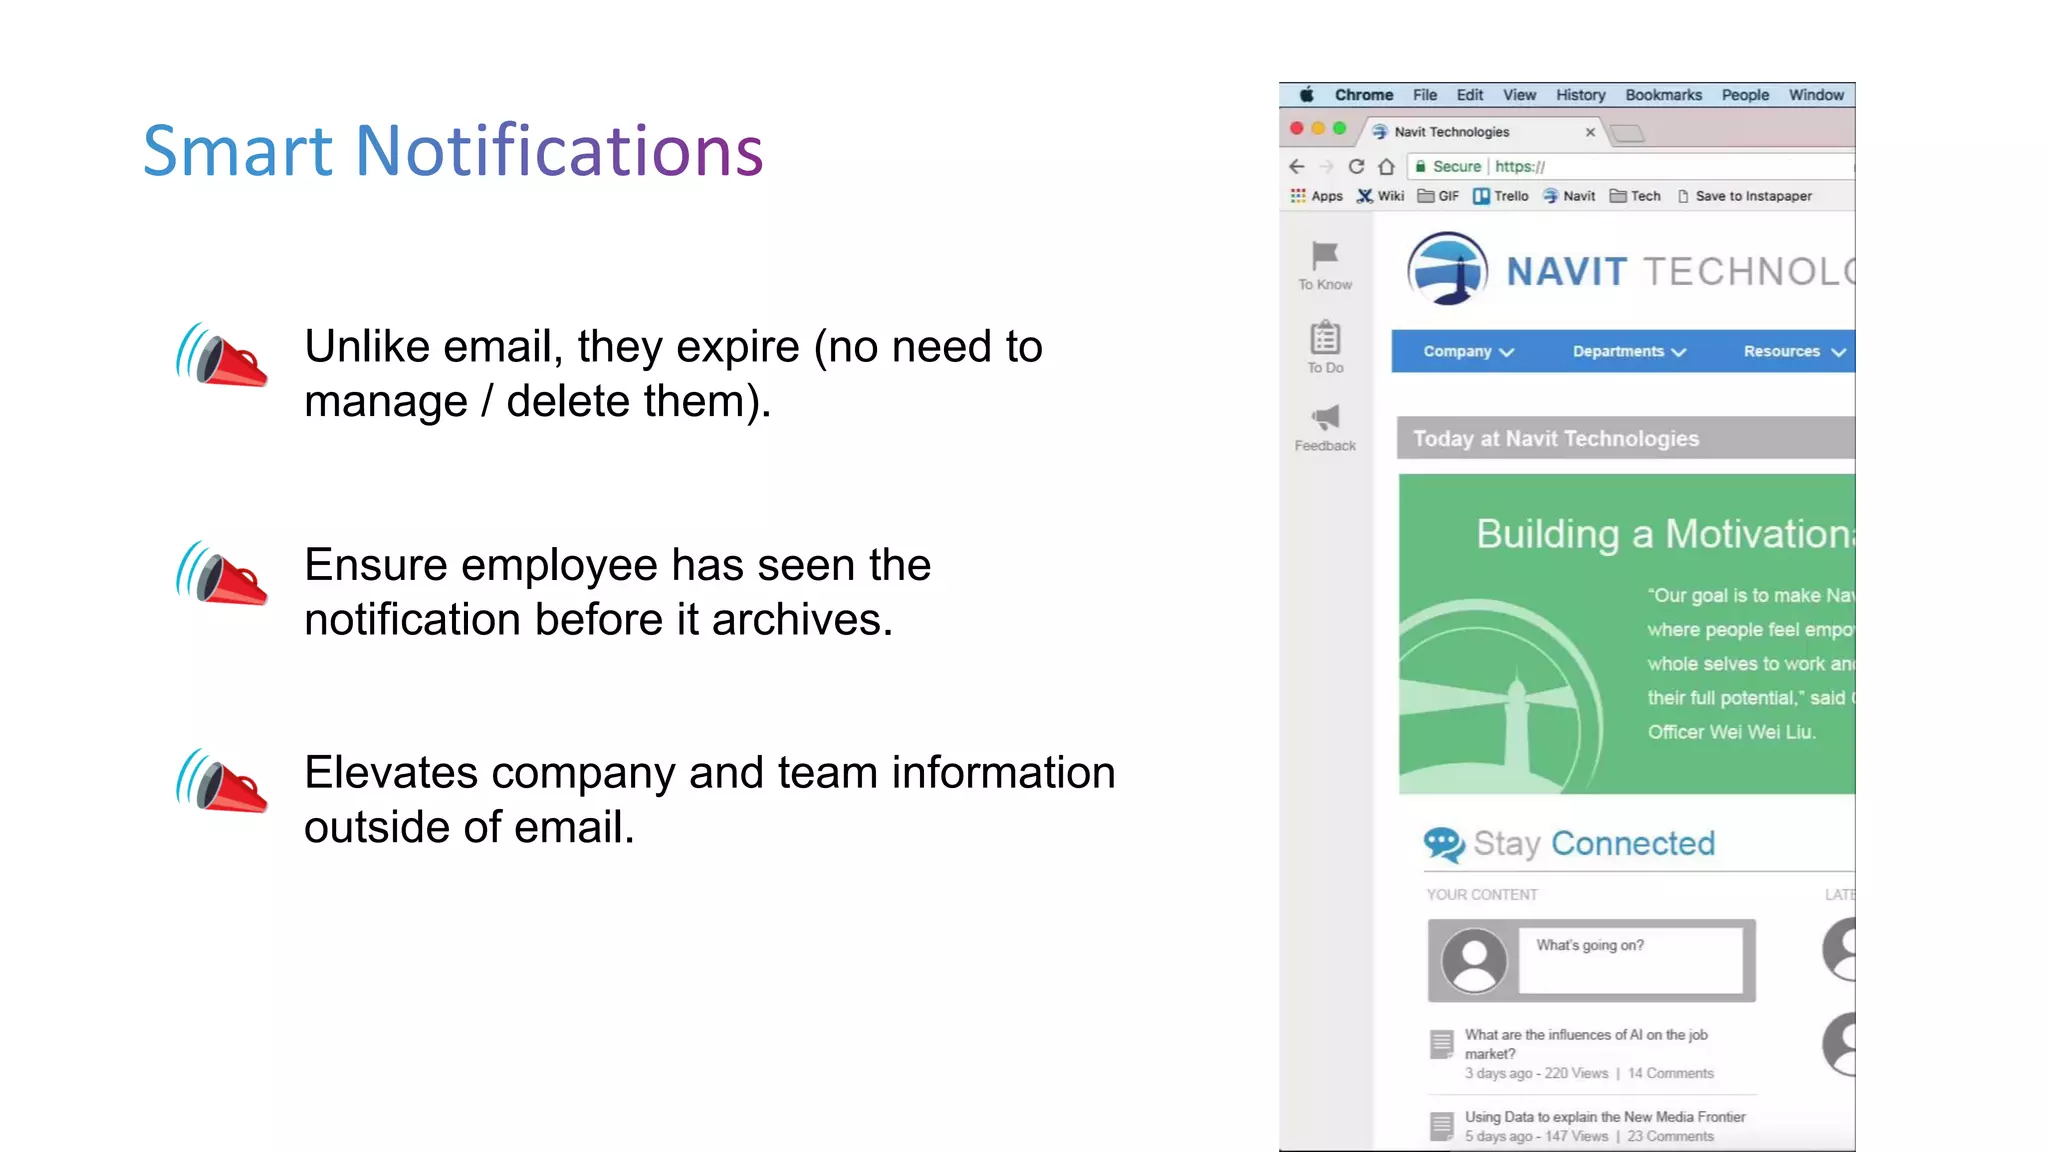Open the Window menu
Image resolution: width=2048 pixels, height=1152 pixels.
click(1817, 95)
